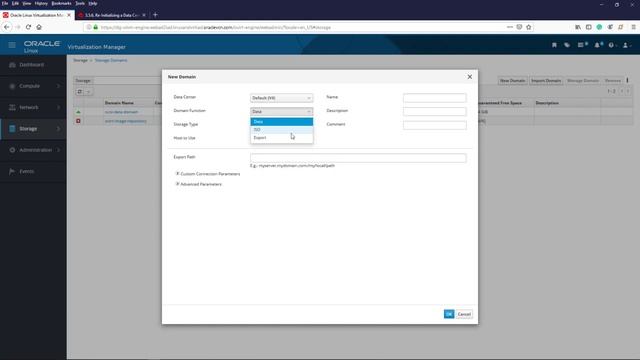The height and width of the screenshot is (360, 640).
Task: Expand the Administration sidebar menu
Action: [33, 150]
